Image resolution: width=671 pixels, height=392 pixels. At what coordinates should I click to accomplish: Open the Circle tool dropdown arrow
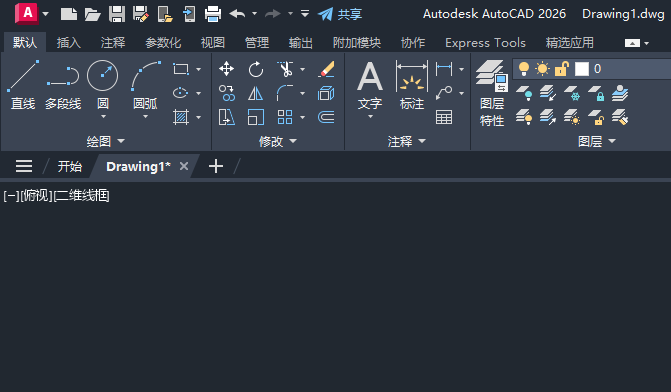coord(103,116)
